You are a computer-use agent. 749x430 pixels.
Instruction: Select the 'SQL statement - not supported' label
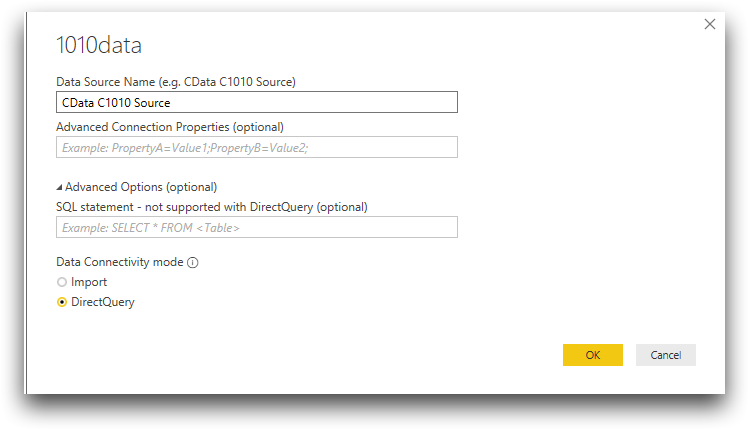212,207
